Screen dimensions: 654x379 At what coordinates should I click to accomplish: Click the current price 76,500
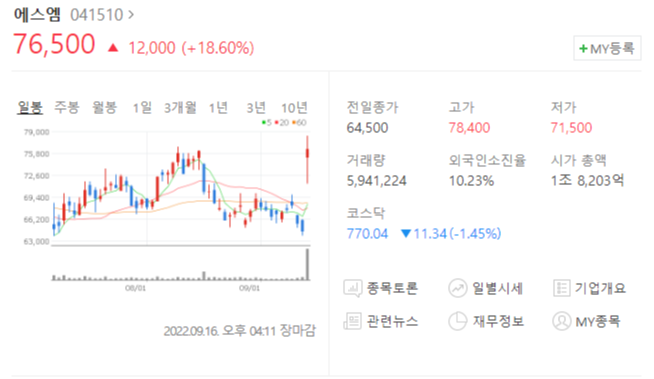[x=54, y=44]
